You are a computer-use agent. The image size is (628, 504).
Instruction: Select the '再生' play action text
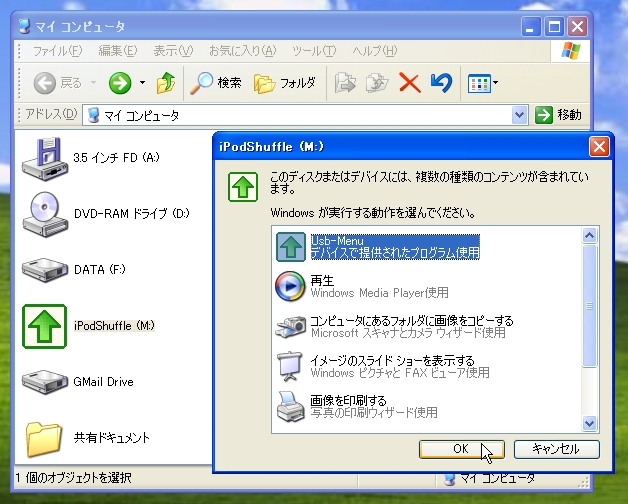(x=322, y=280)
